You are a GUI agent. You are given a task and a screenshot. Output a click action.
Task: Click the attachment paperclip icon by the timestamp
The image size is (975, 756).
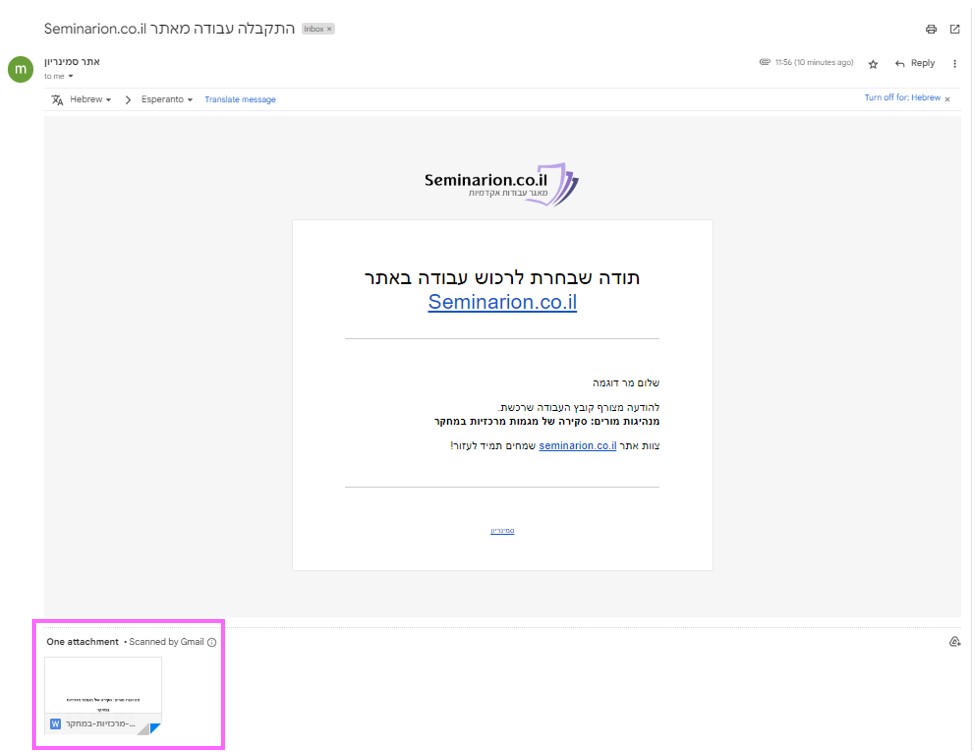pos(764,62)
